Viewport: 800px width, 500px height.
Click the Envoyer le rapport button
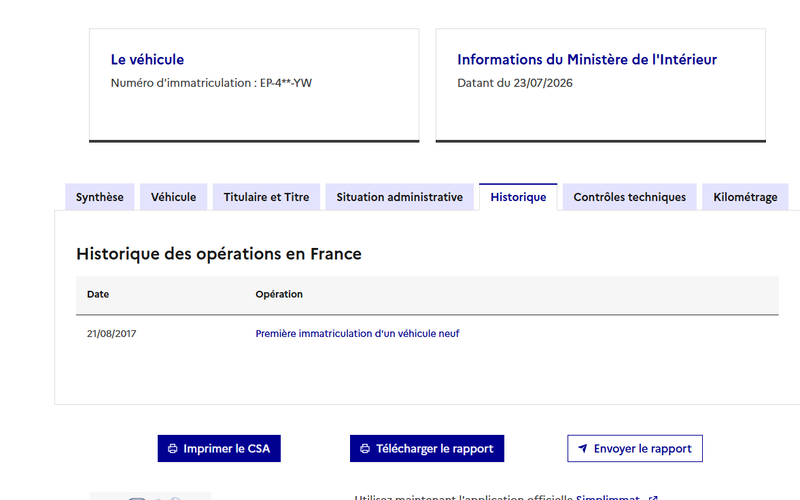click(x=635, y=448)
